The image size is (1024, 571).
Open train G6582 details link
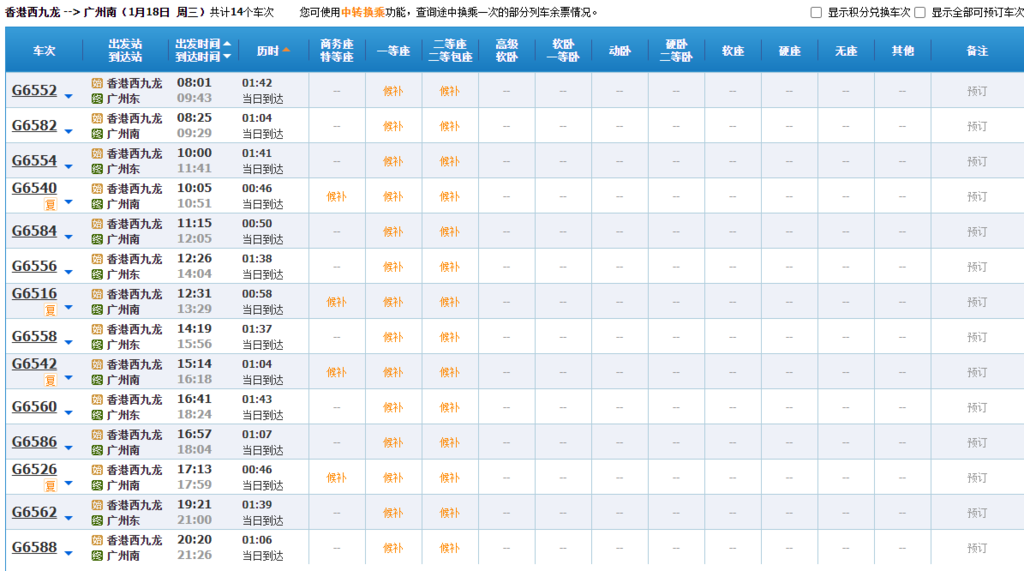[x=35, y=125]
